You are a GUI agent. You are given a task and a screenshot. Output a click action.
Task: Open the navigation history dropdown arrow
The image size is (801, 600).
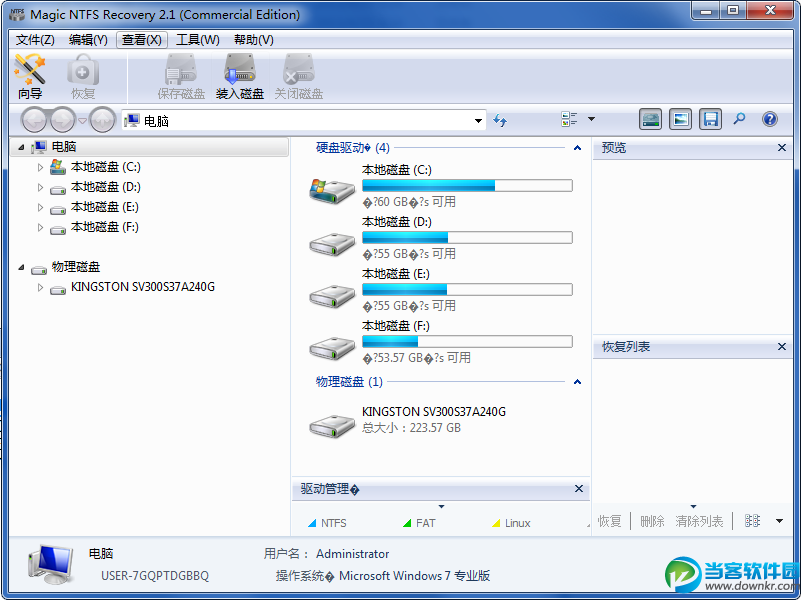click(x=82, y=121)
